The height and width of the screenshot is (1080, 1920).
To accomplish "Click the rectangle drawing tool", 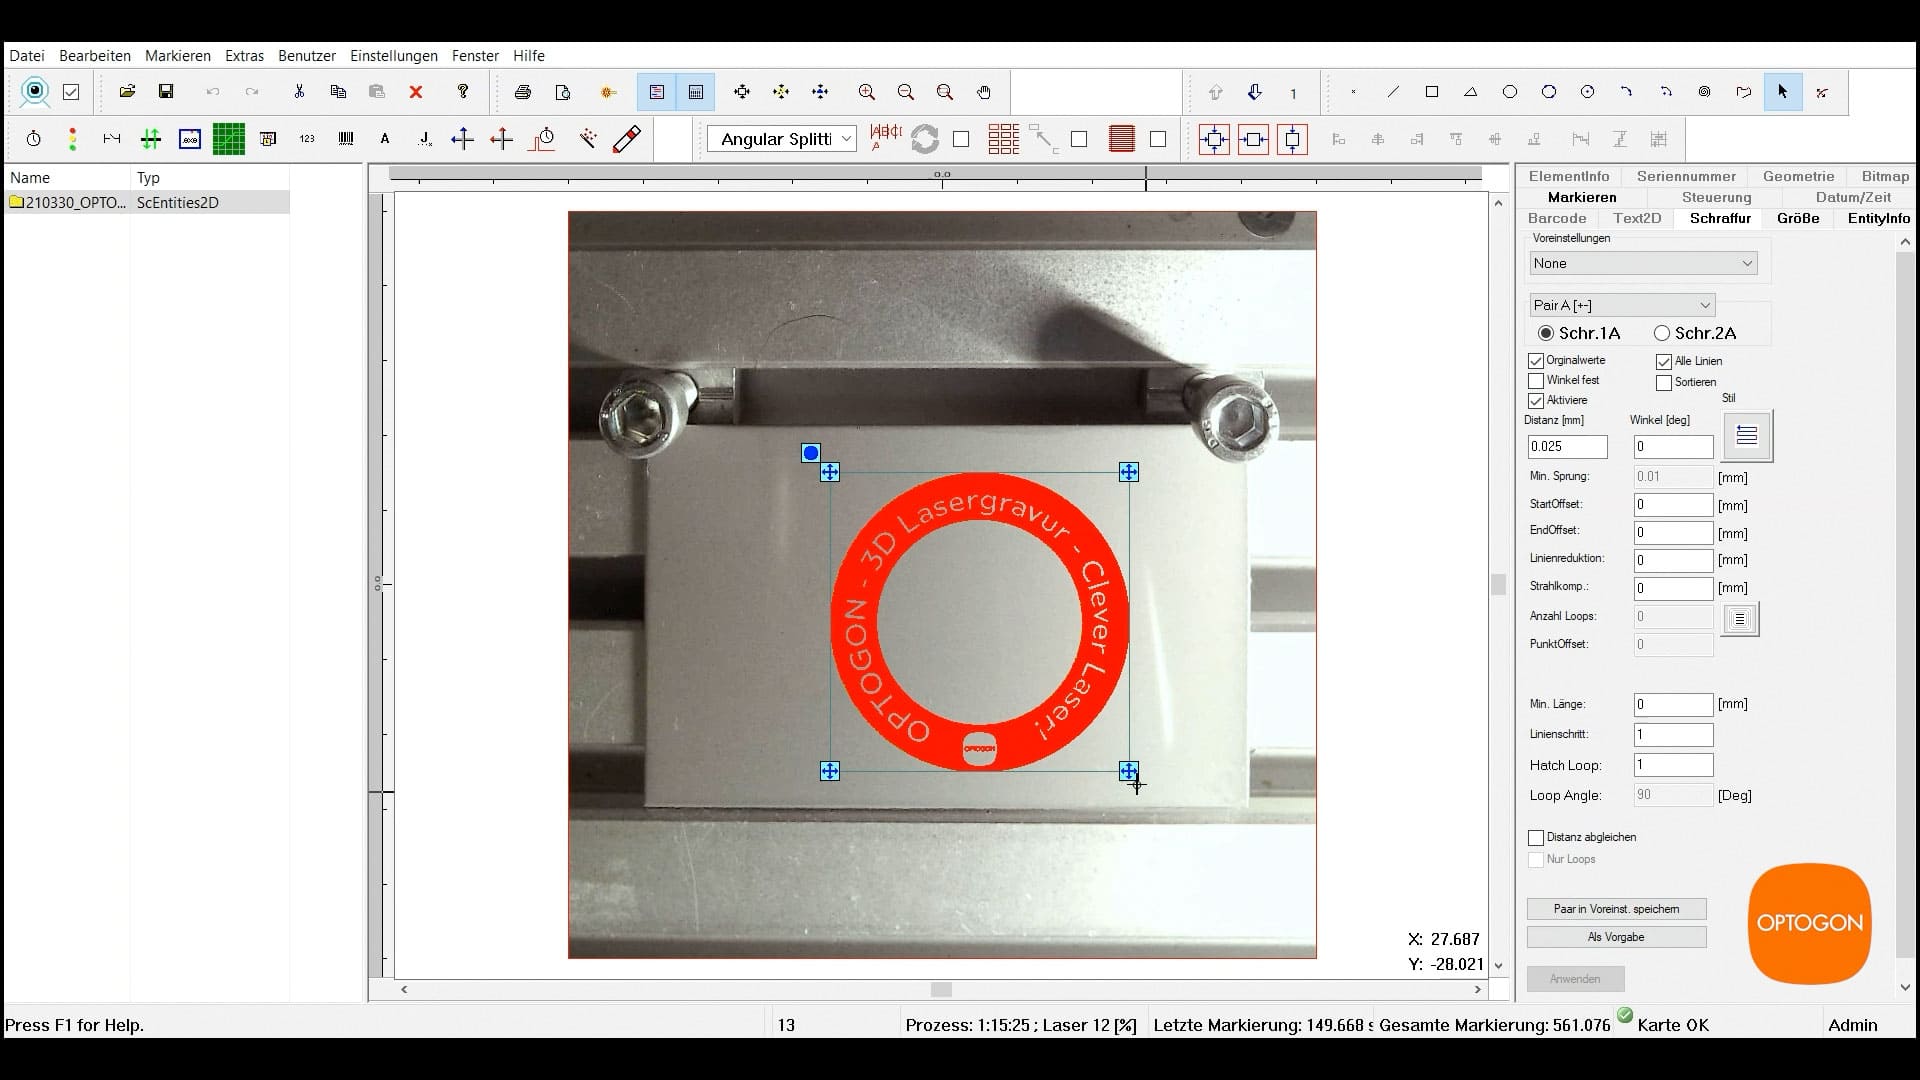I will tap(1431, 92).
